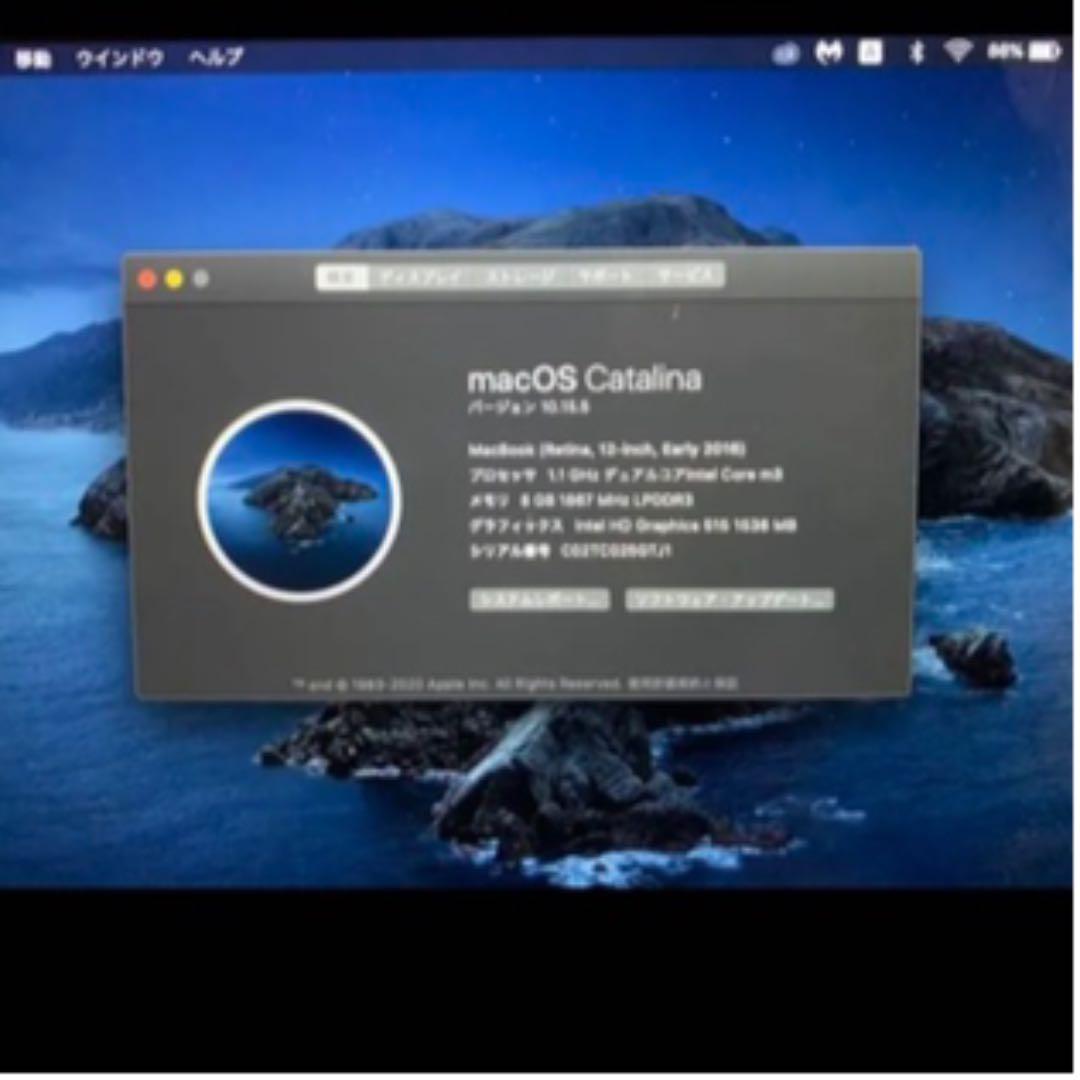The width and height of the screenshot is (1080, 1080).
Task: Click the input source 'A' icon
Action: [869, 52]
